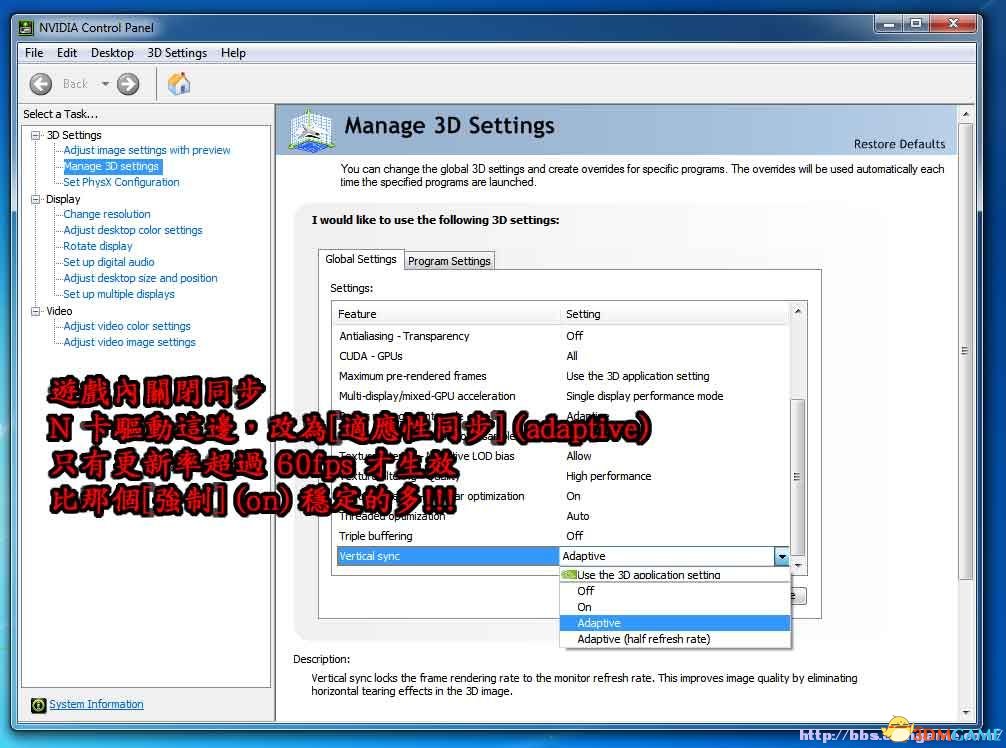Click the High performance setting value
Screen dimensions: 1006x748
(x=608, y=476)
